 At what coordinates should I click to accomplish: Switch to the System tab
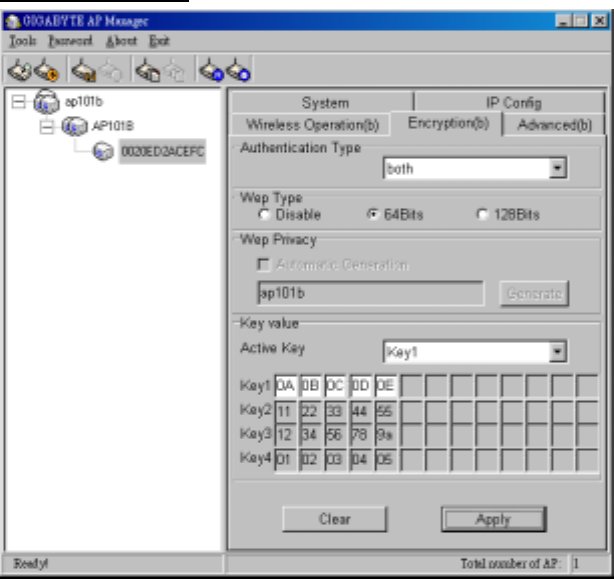click(323, 103)
